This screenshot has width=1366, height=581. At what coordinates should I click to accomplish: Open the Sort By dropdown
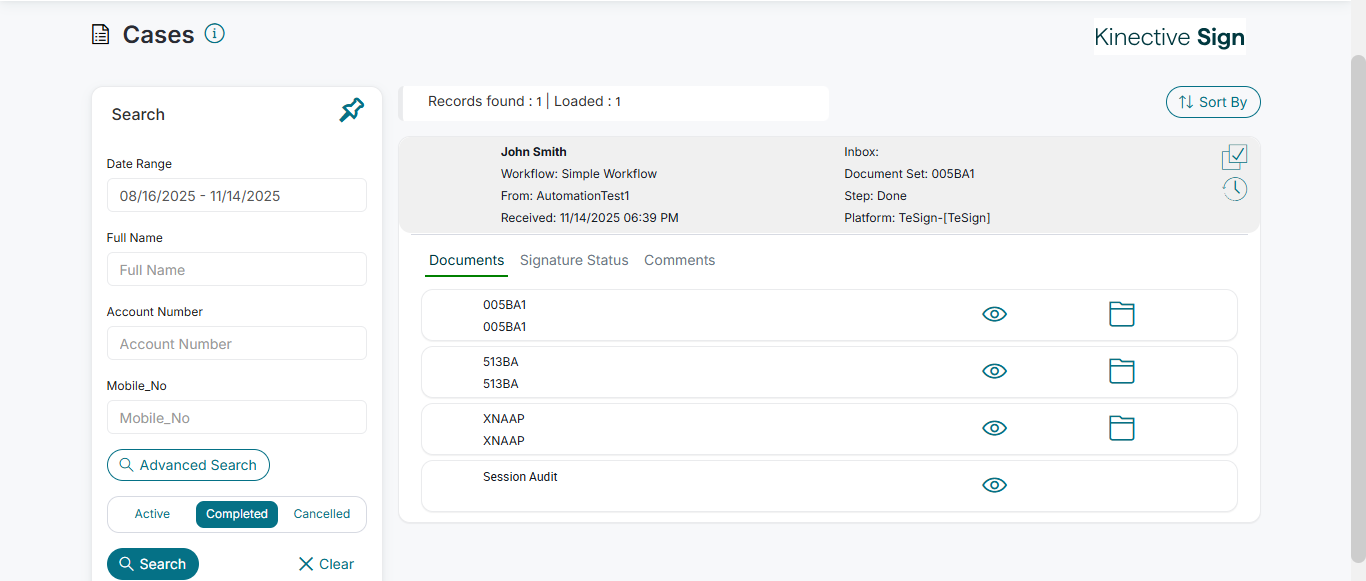[1213, 102]
